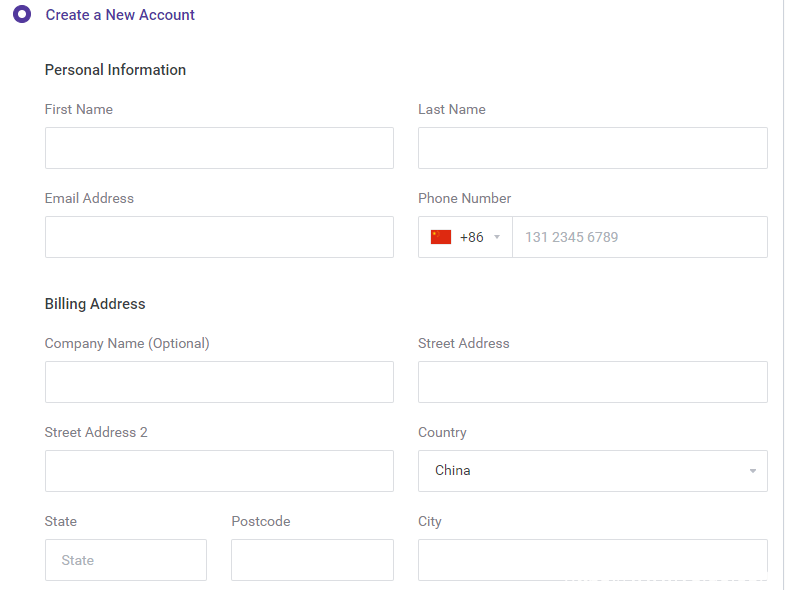Click the State text field
Screen dimensions: 785x590
click(x=126, y=560)
